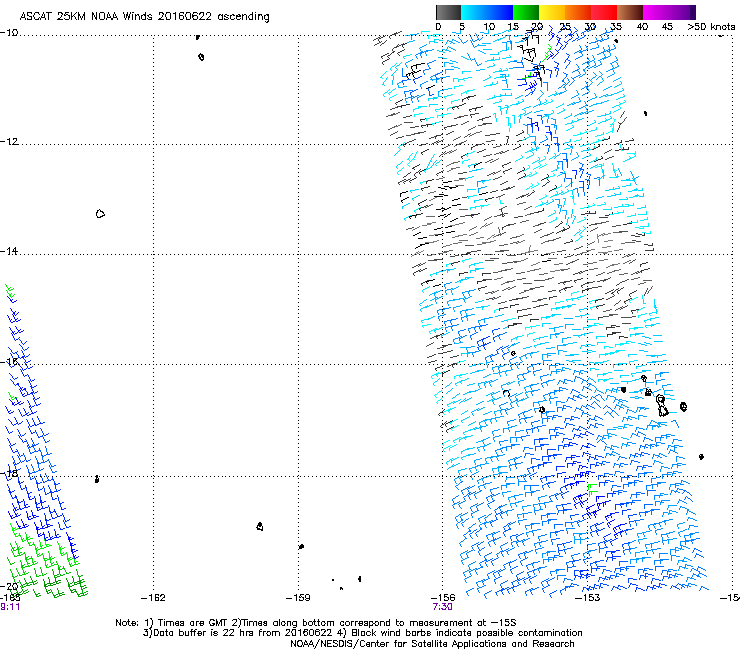Click the purple '9:11' swath time label
Screen dimensions: 740x650
coord(10,607)
